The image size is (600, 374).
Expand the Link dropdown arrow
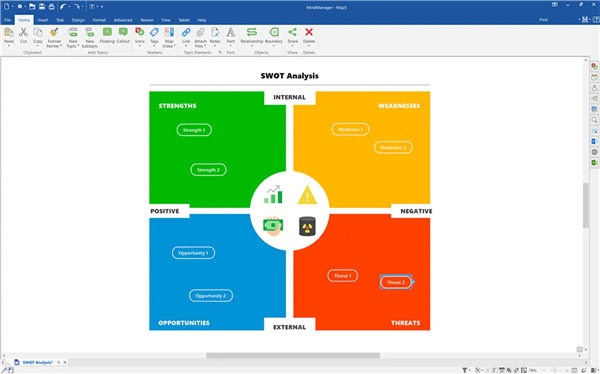click(186, 46)
